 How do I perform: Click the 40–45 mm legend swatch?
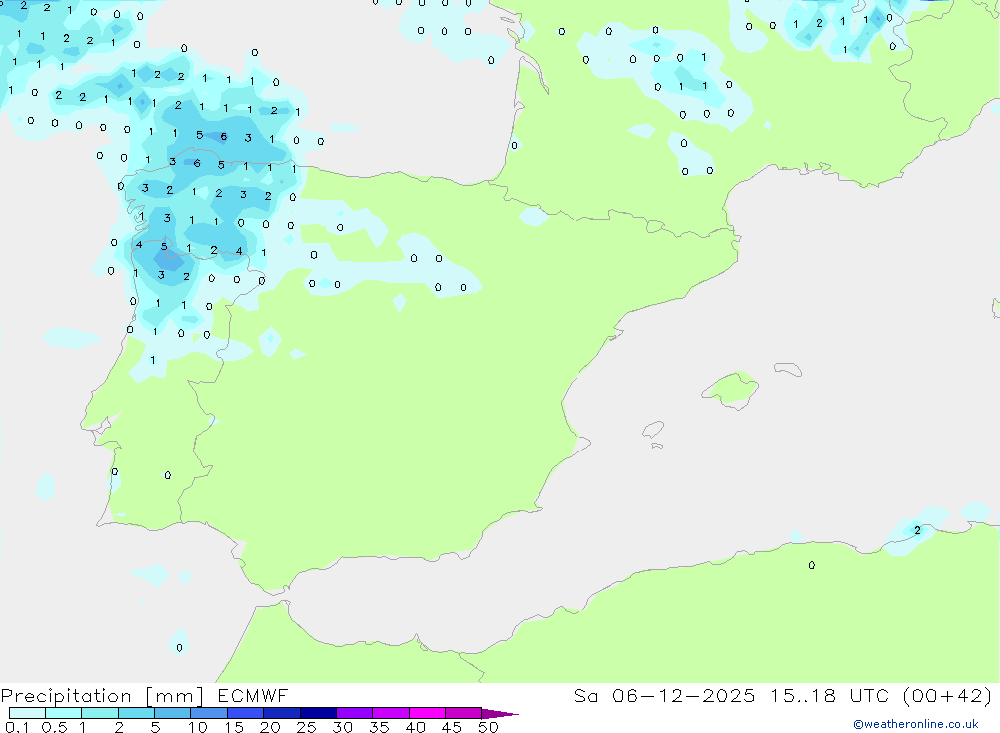427,713
